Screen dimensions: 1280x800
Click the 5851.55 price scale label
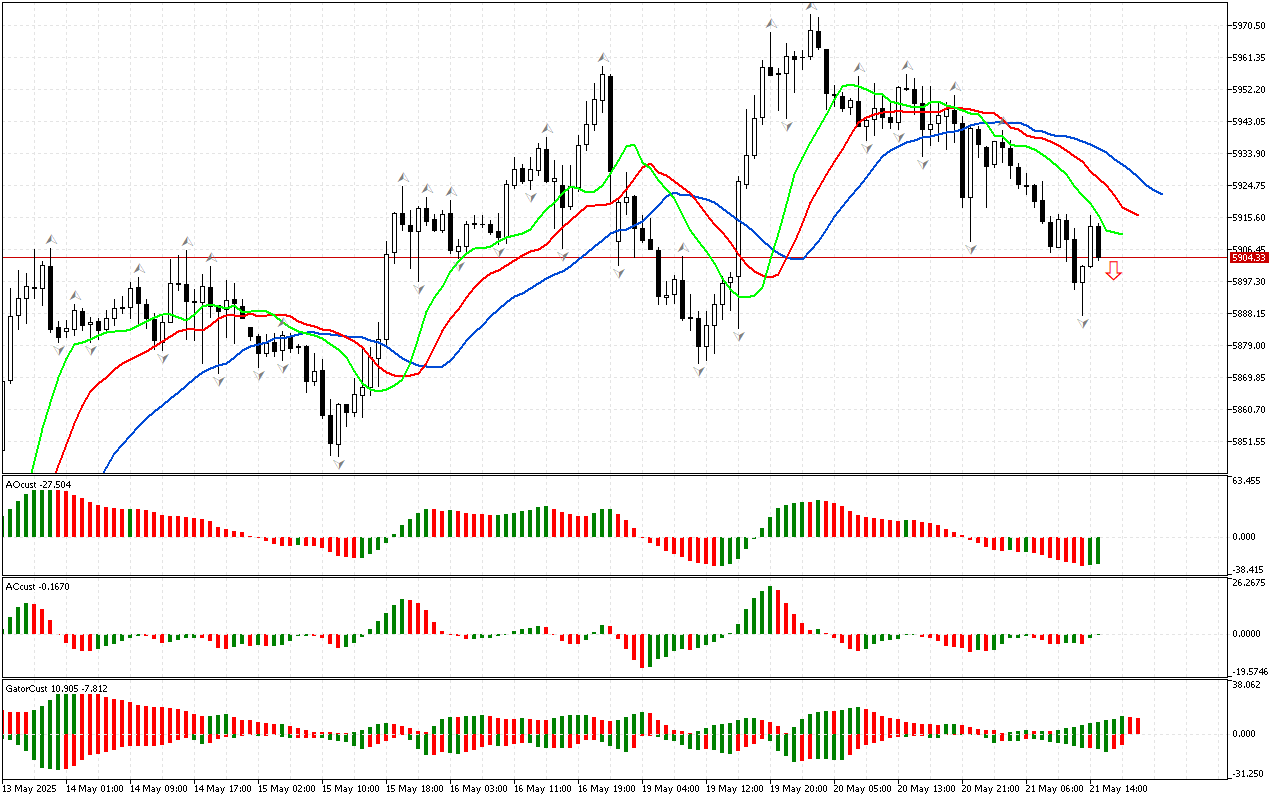1248,441
